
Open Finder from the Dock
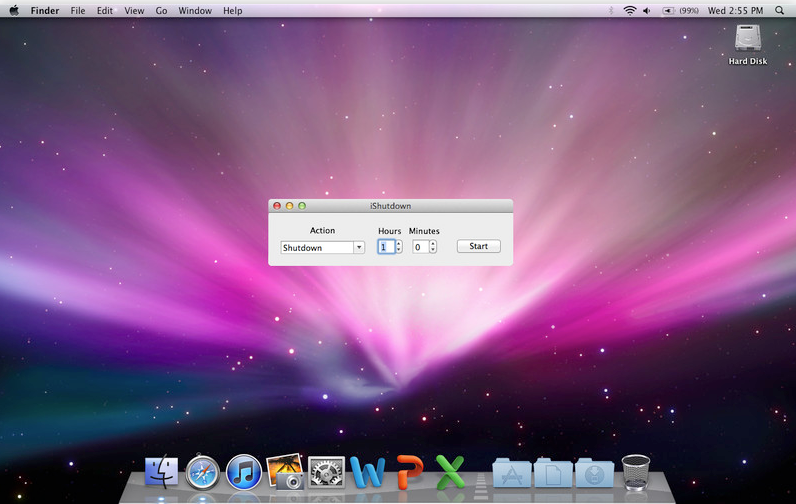(x=161, y=473)
